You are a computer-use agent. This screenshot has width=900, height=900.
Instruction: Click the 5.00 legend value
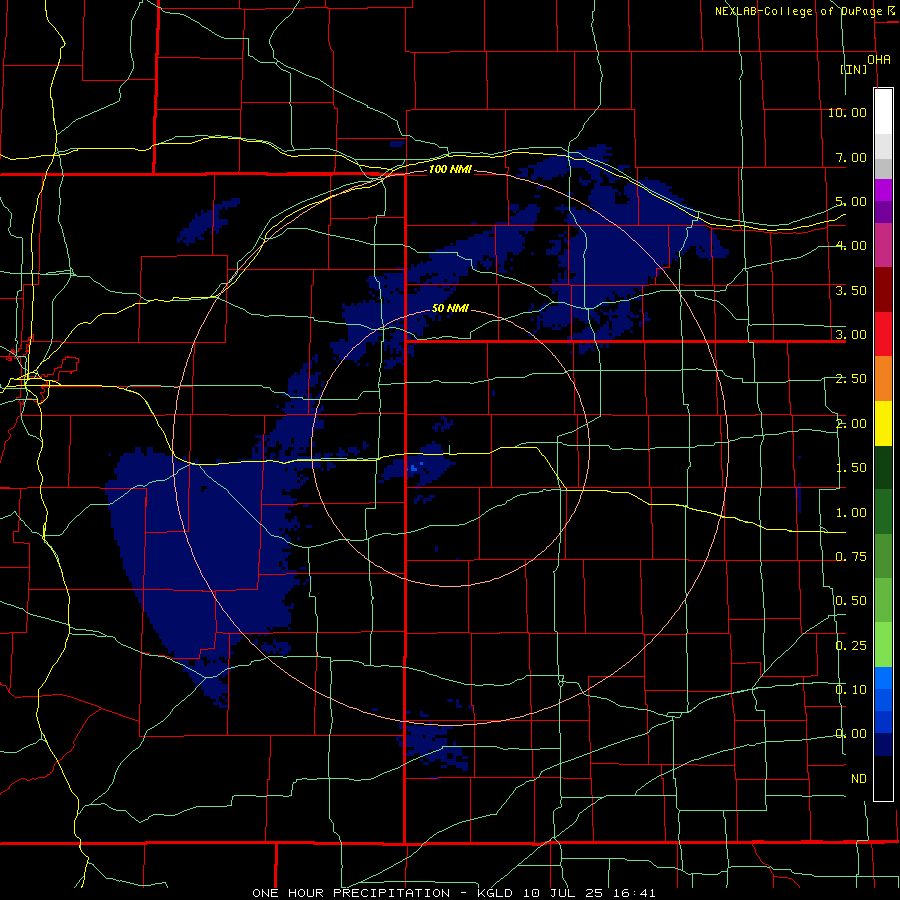[851, 201]
